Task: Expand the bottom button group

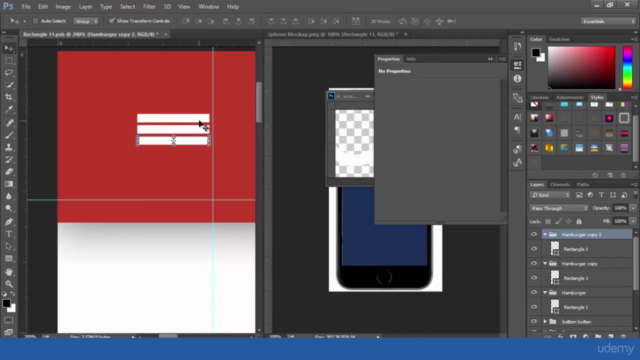Action: pyautogui.click(x=545, y=322)
